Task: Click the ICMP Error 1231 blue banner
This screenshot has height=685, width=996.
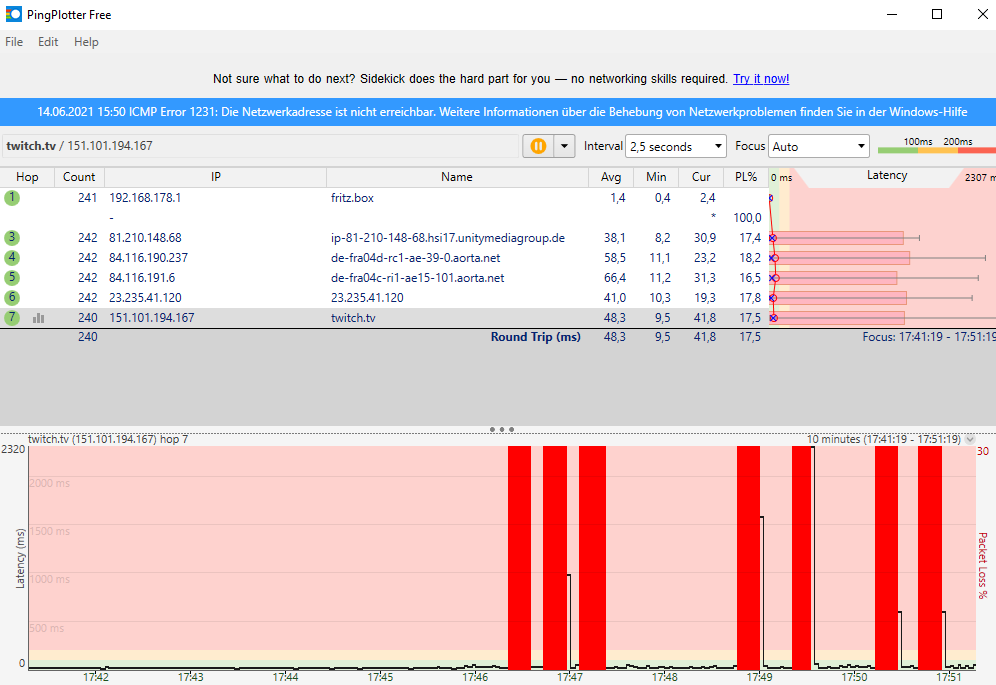Action: (498, 112)
